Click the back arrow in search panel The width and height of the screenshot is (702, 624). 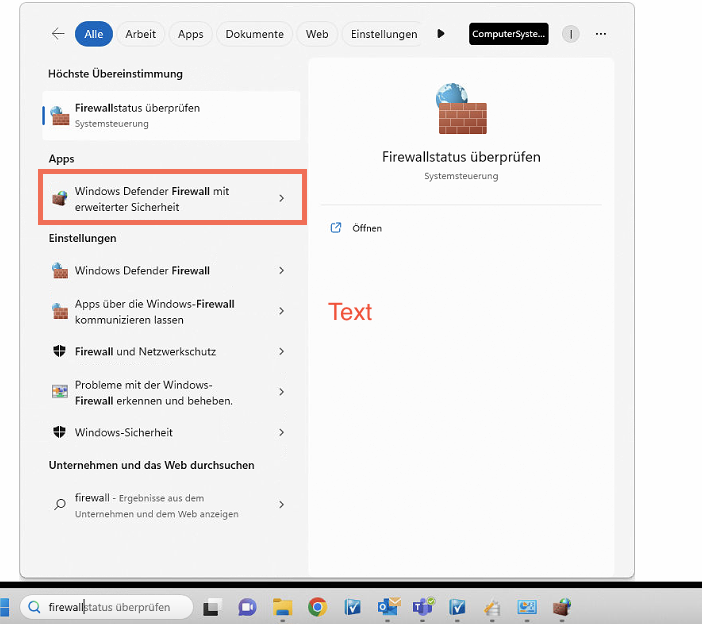click(x=58, y=34)
